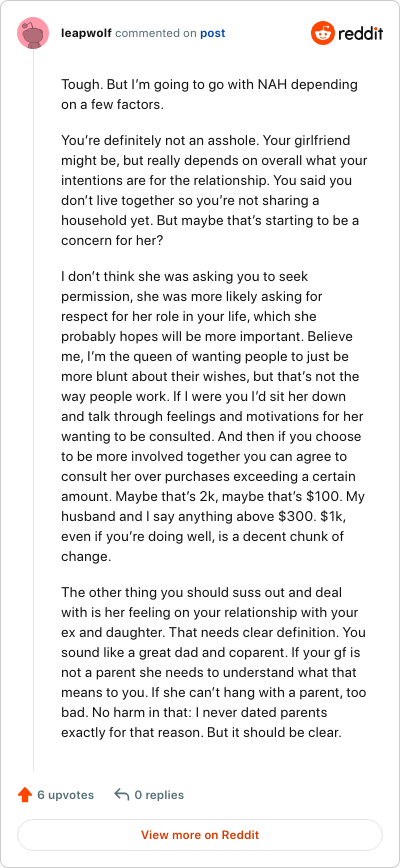The height and width of the screenshot is (868, 400).
Task: Click the last line "exactly for that reason"
Action: tap(202, 732)
